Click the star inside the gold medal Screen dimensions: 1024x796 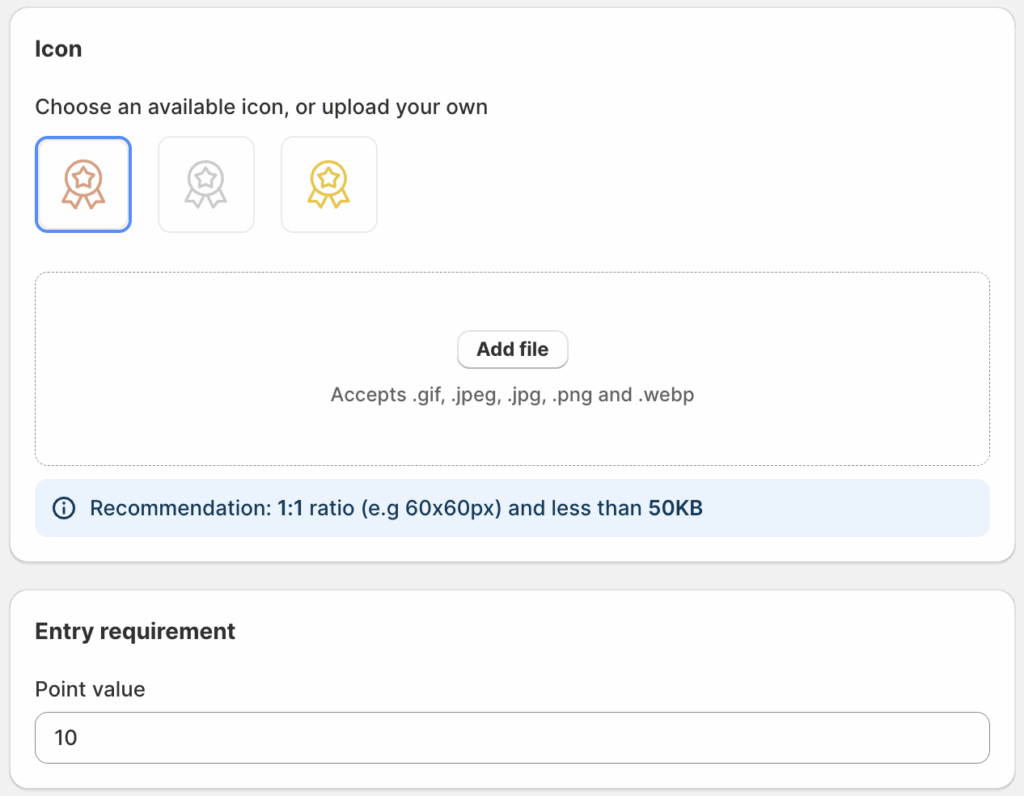click(x=329, y=178)
